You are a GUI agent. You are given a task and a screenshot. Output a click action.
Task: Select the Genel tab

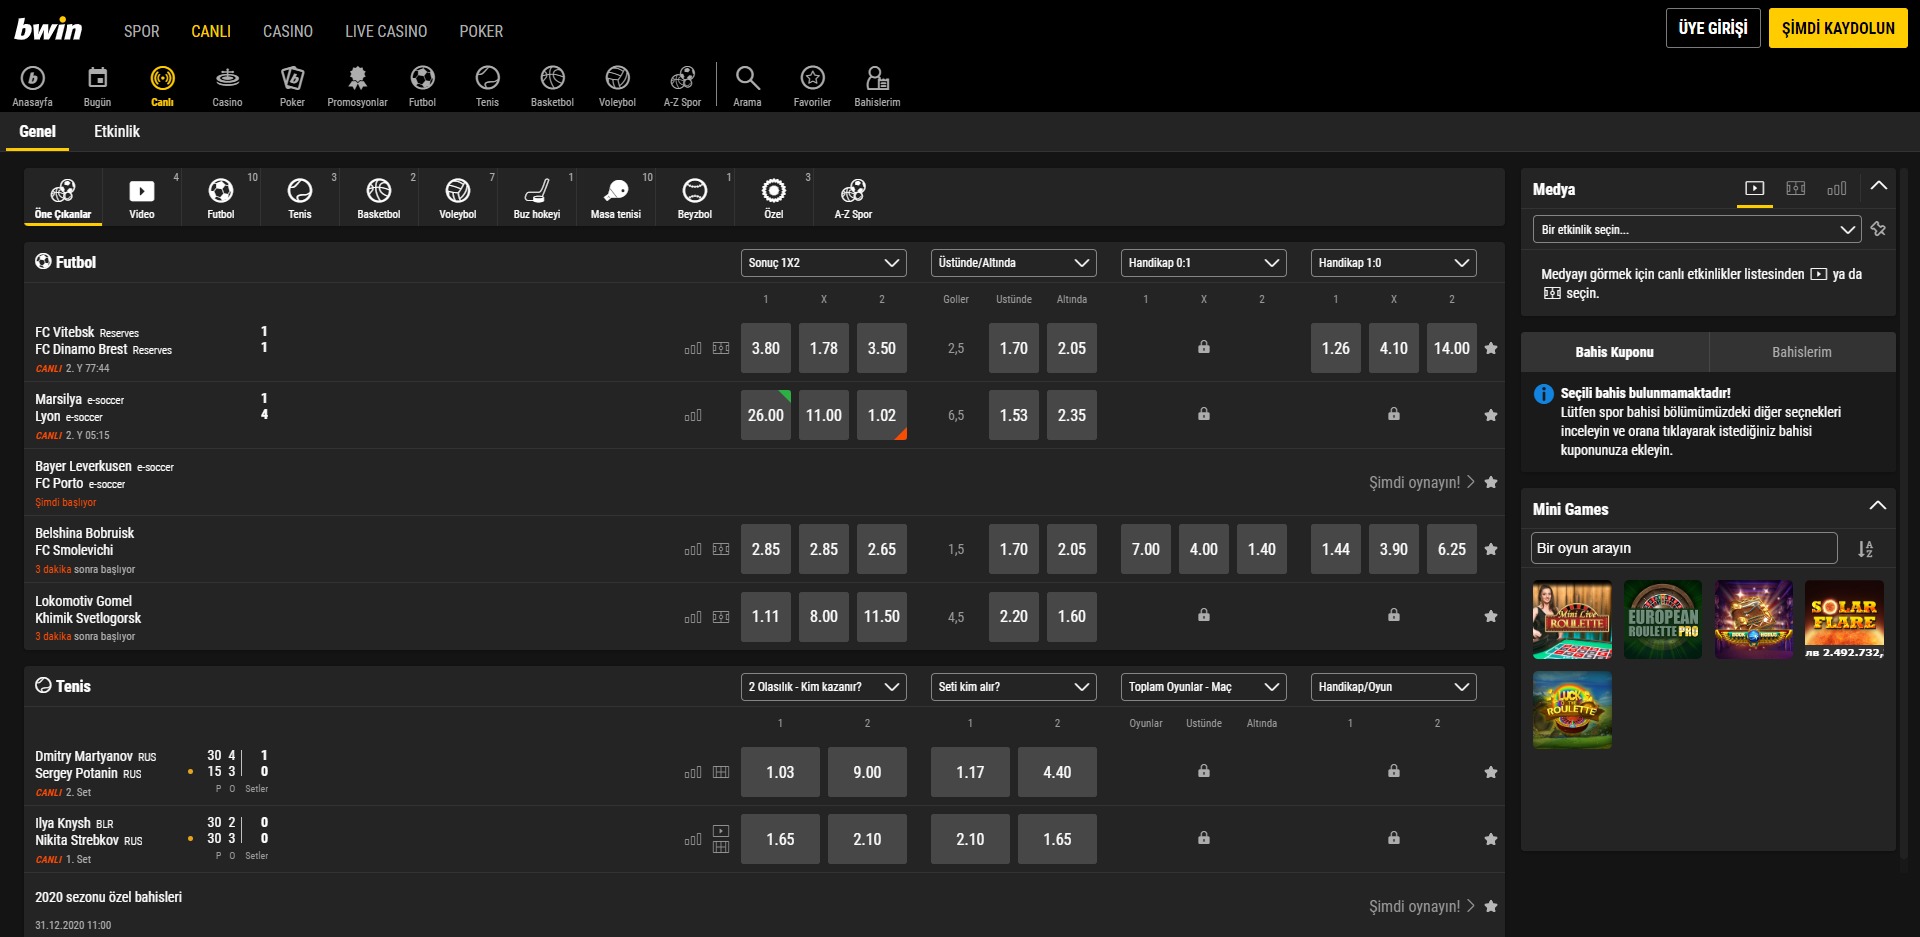(37, 131)
